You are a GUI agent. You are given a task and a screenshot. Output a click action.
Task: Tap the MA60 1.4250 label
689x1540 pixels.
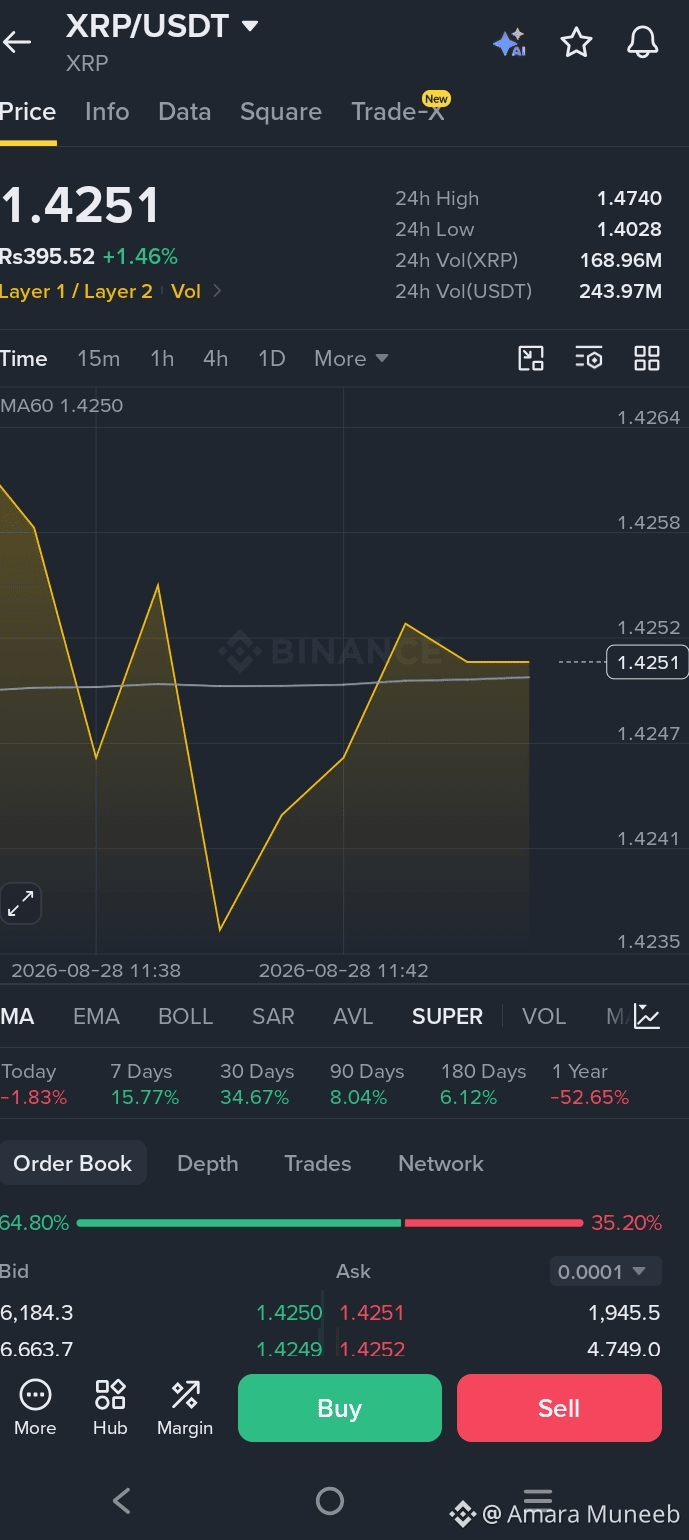tap(62, 406)
